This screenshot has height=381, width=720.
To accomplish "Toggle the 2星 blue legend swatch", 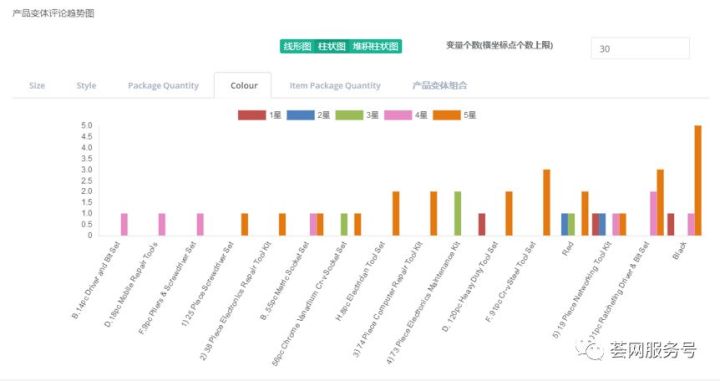I will [x=300, y=115].
